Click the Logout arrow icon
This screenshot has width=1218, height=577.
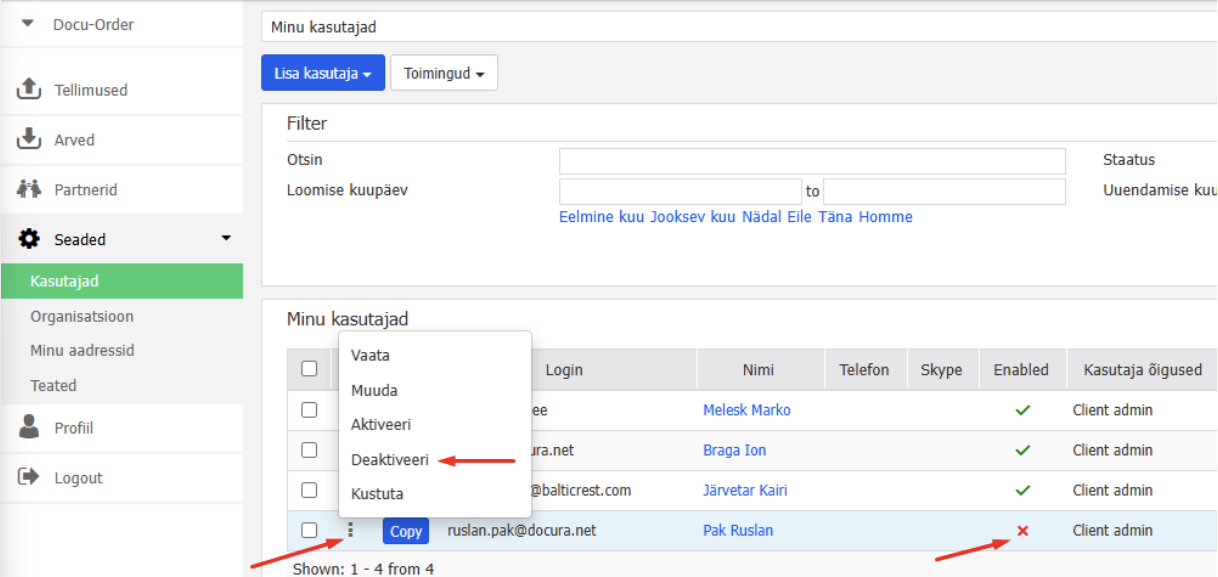29,477
